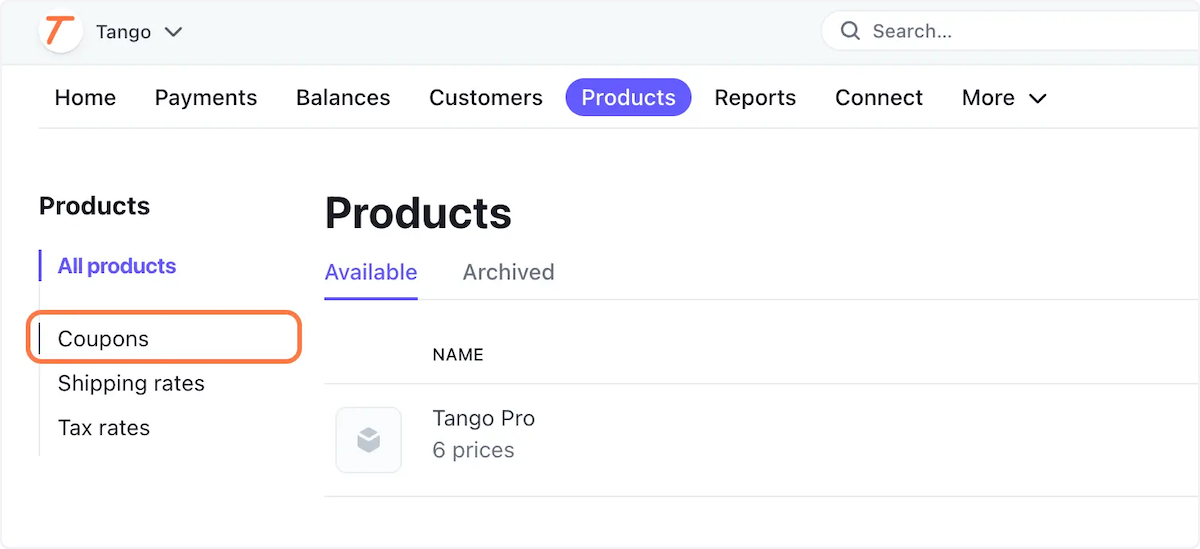Switch to the Available tab
Image resolution: width=1200 pixels, height=549 pixels.
(x=371, y=272)
